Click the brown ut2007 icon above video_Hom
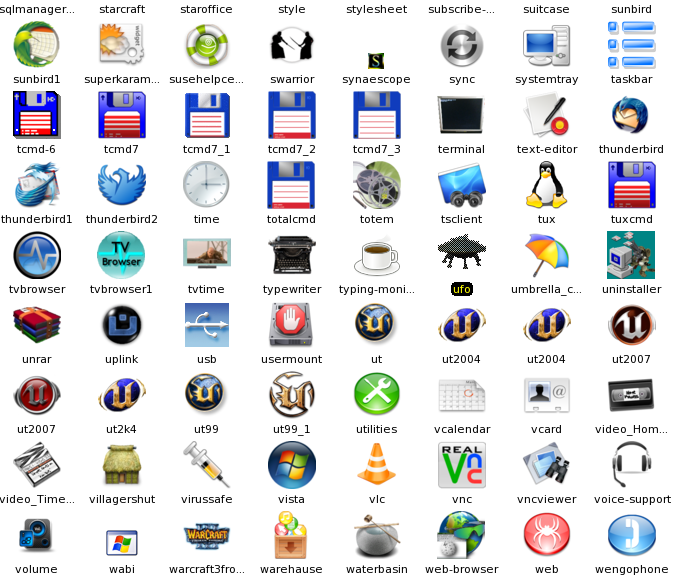 click(x=632, y=325)
